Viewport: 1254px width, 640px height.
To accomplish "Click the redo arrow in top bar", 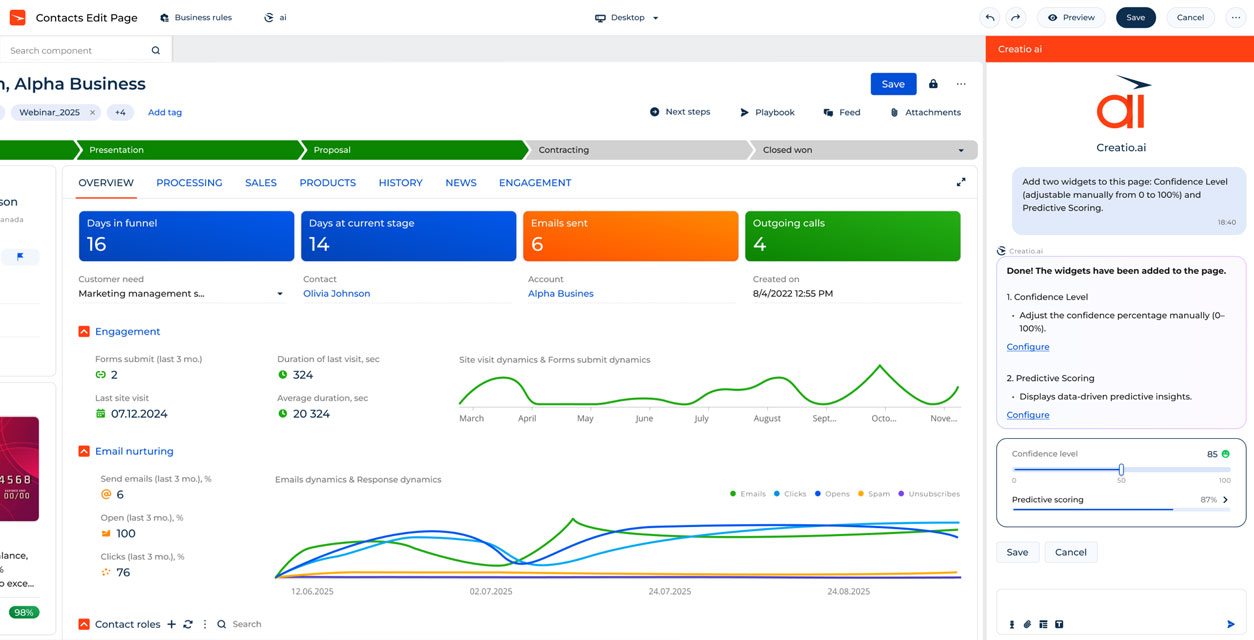I will [x=1015, y=17].
